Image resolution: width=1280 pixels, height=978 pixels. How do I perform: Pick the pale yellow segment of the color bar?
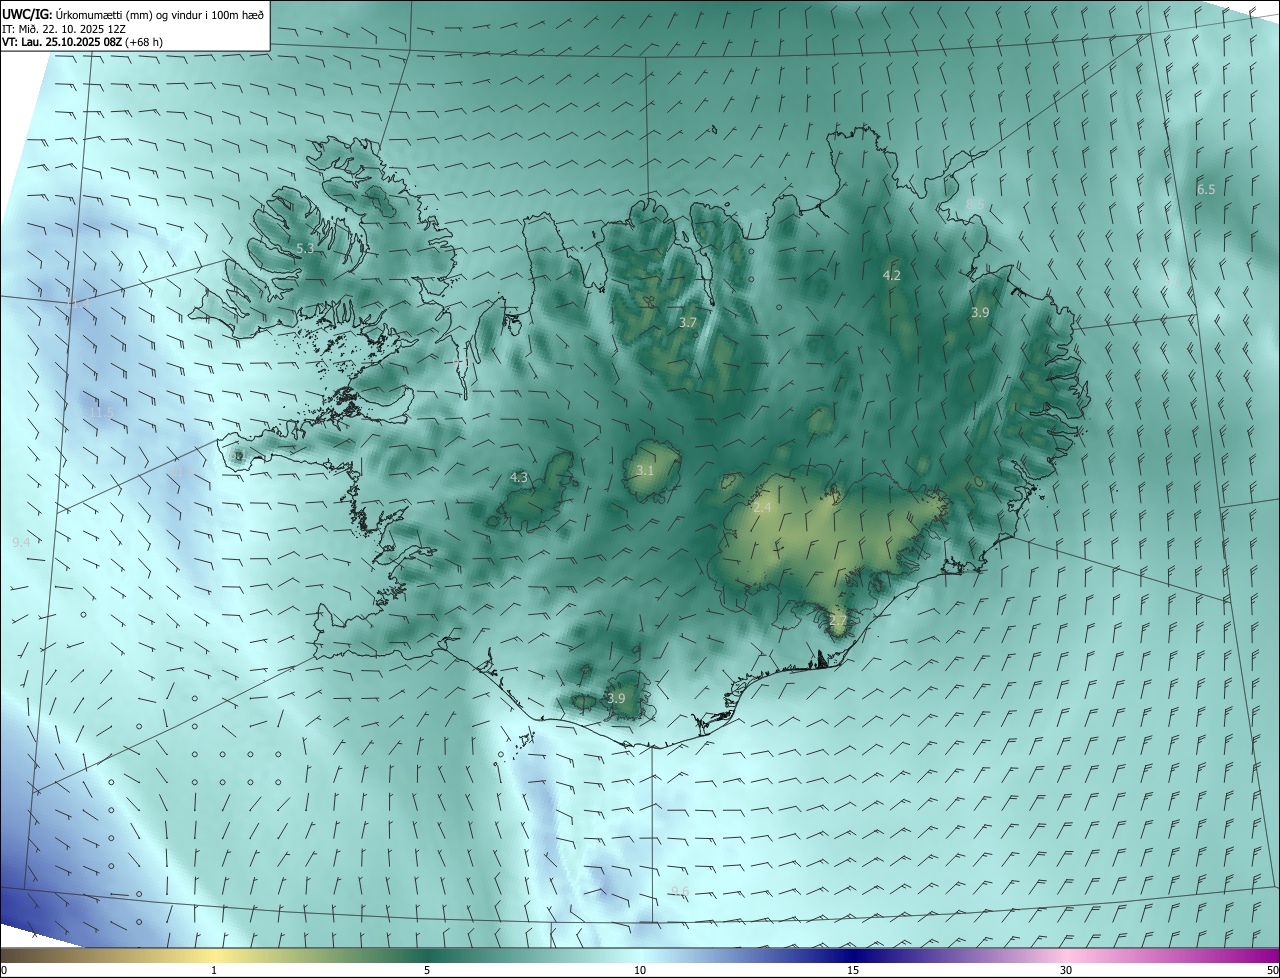click(213, 956)
